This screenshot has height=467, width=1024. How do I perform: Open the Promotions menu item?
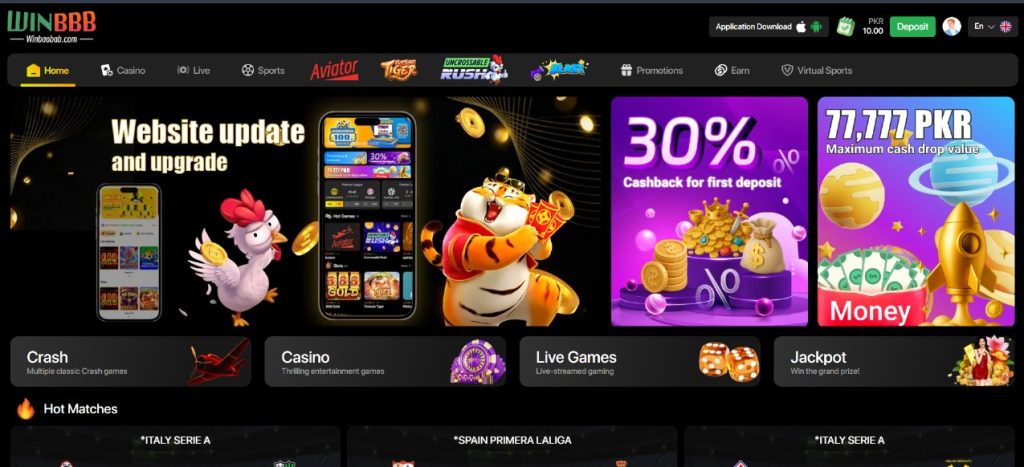point(651,70)
